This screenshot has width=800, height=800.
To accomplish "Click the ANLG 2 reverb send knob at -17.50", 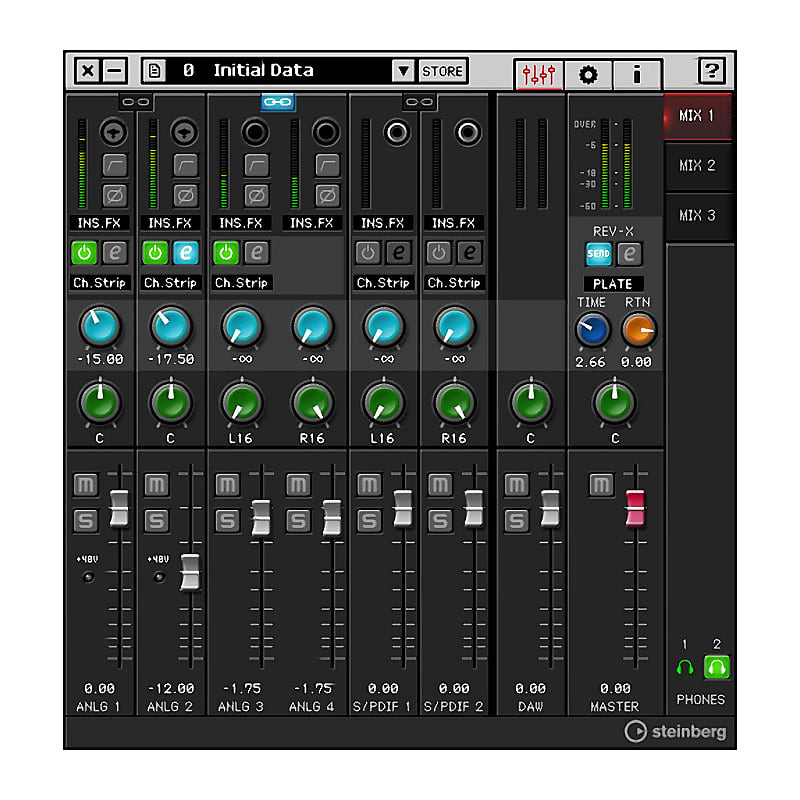I will [171, 327].
